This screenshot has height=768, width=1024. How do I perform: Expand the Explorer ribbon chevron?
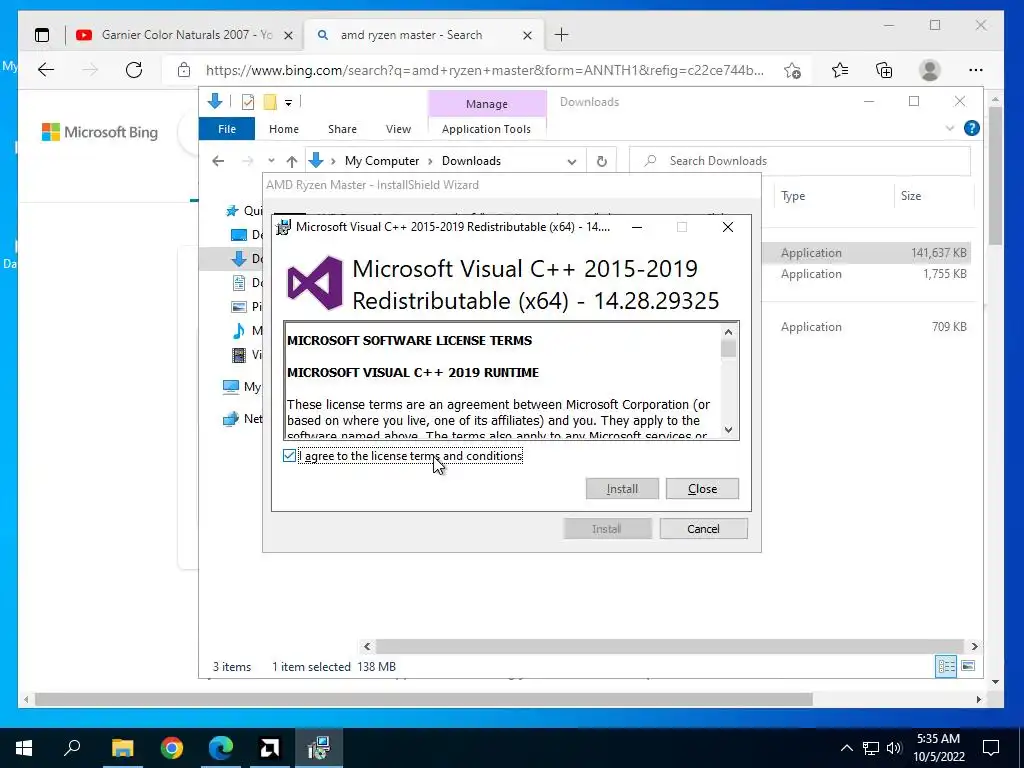950,128
